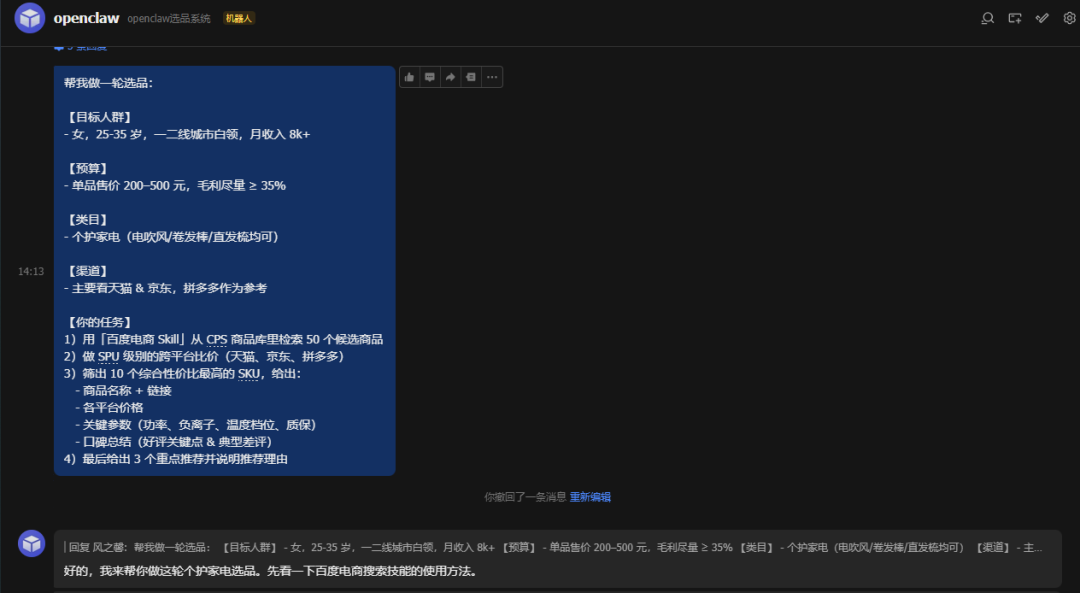The height and width of the screenshot is (593, 1080).
Task: Click the line 关键参数 (功率、负离子…)
Action: click(x=196, y=425)
